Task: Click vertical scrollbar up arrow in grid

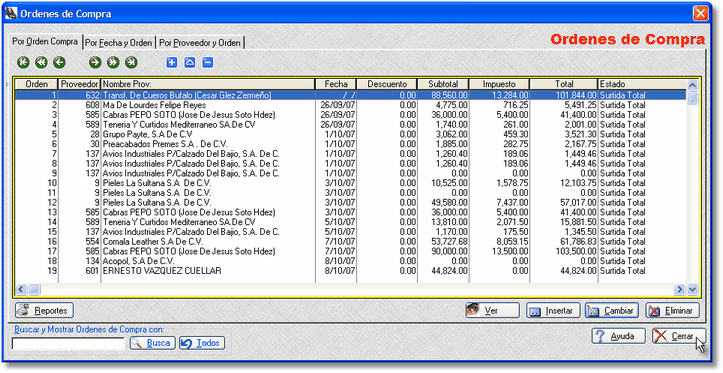Action: pos(692,85)
